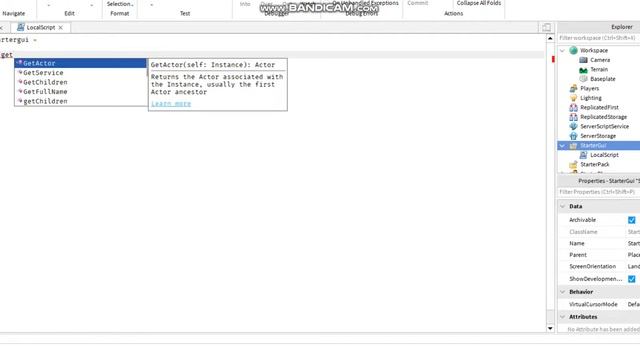Click the ServerStorage icon

[x=573, y=136]
